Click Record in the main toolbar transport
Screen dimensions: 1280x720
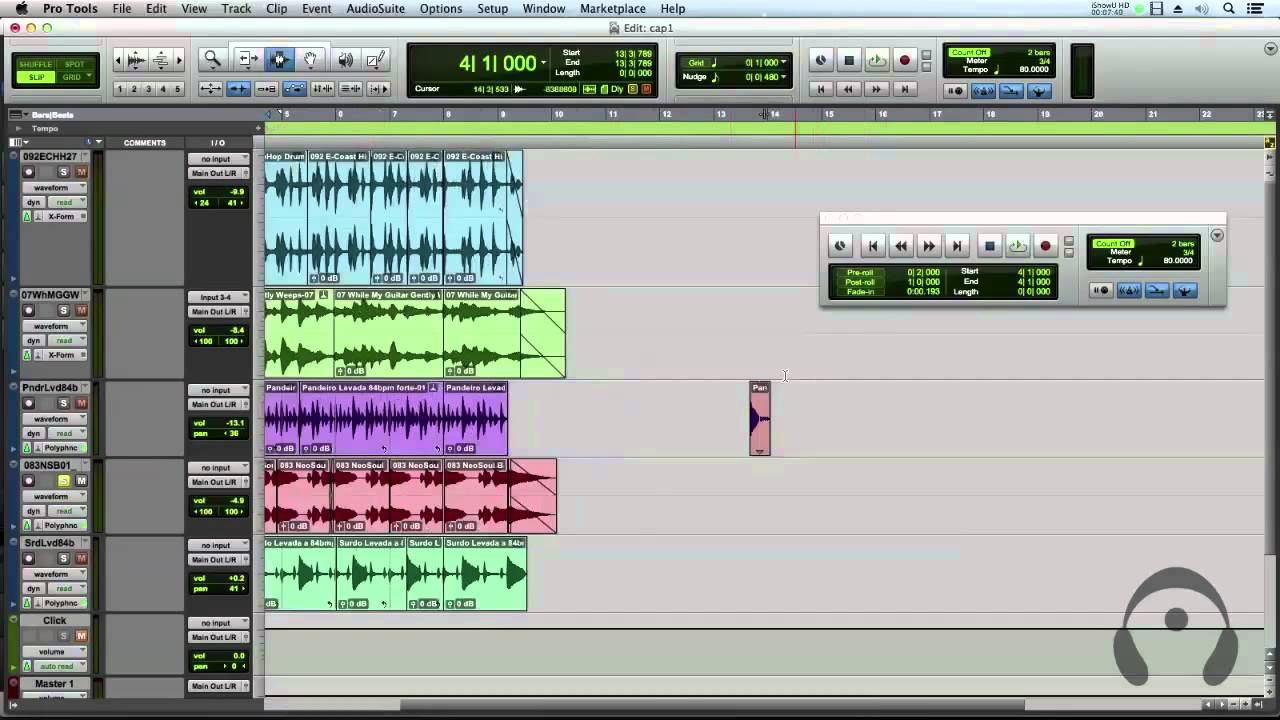[905, 61]
